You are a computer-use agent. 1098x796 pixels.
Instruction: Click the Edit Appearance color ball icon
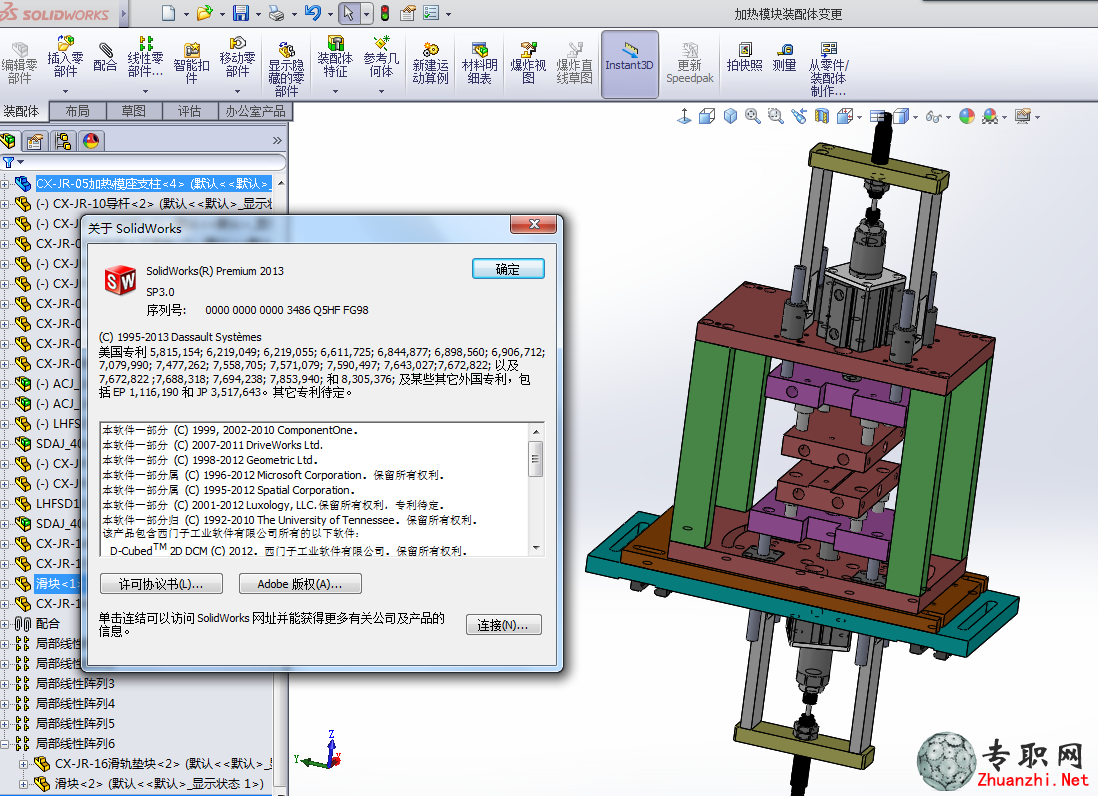967,116
